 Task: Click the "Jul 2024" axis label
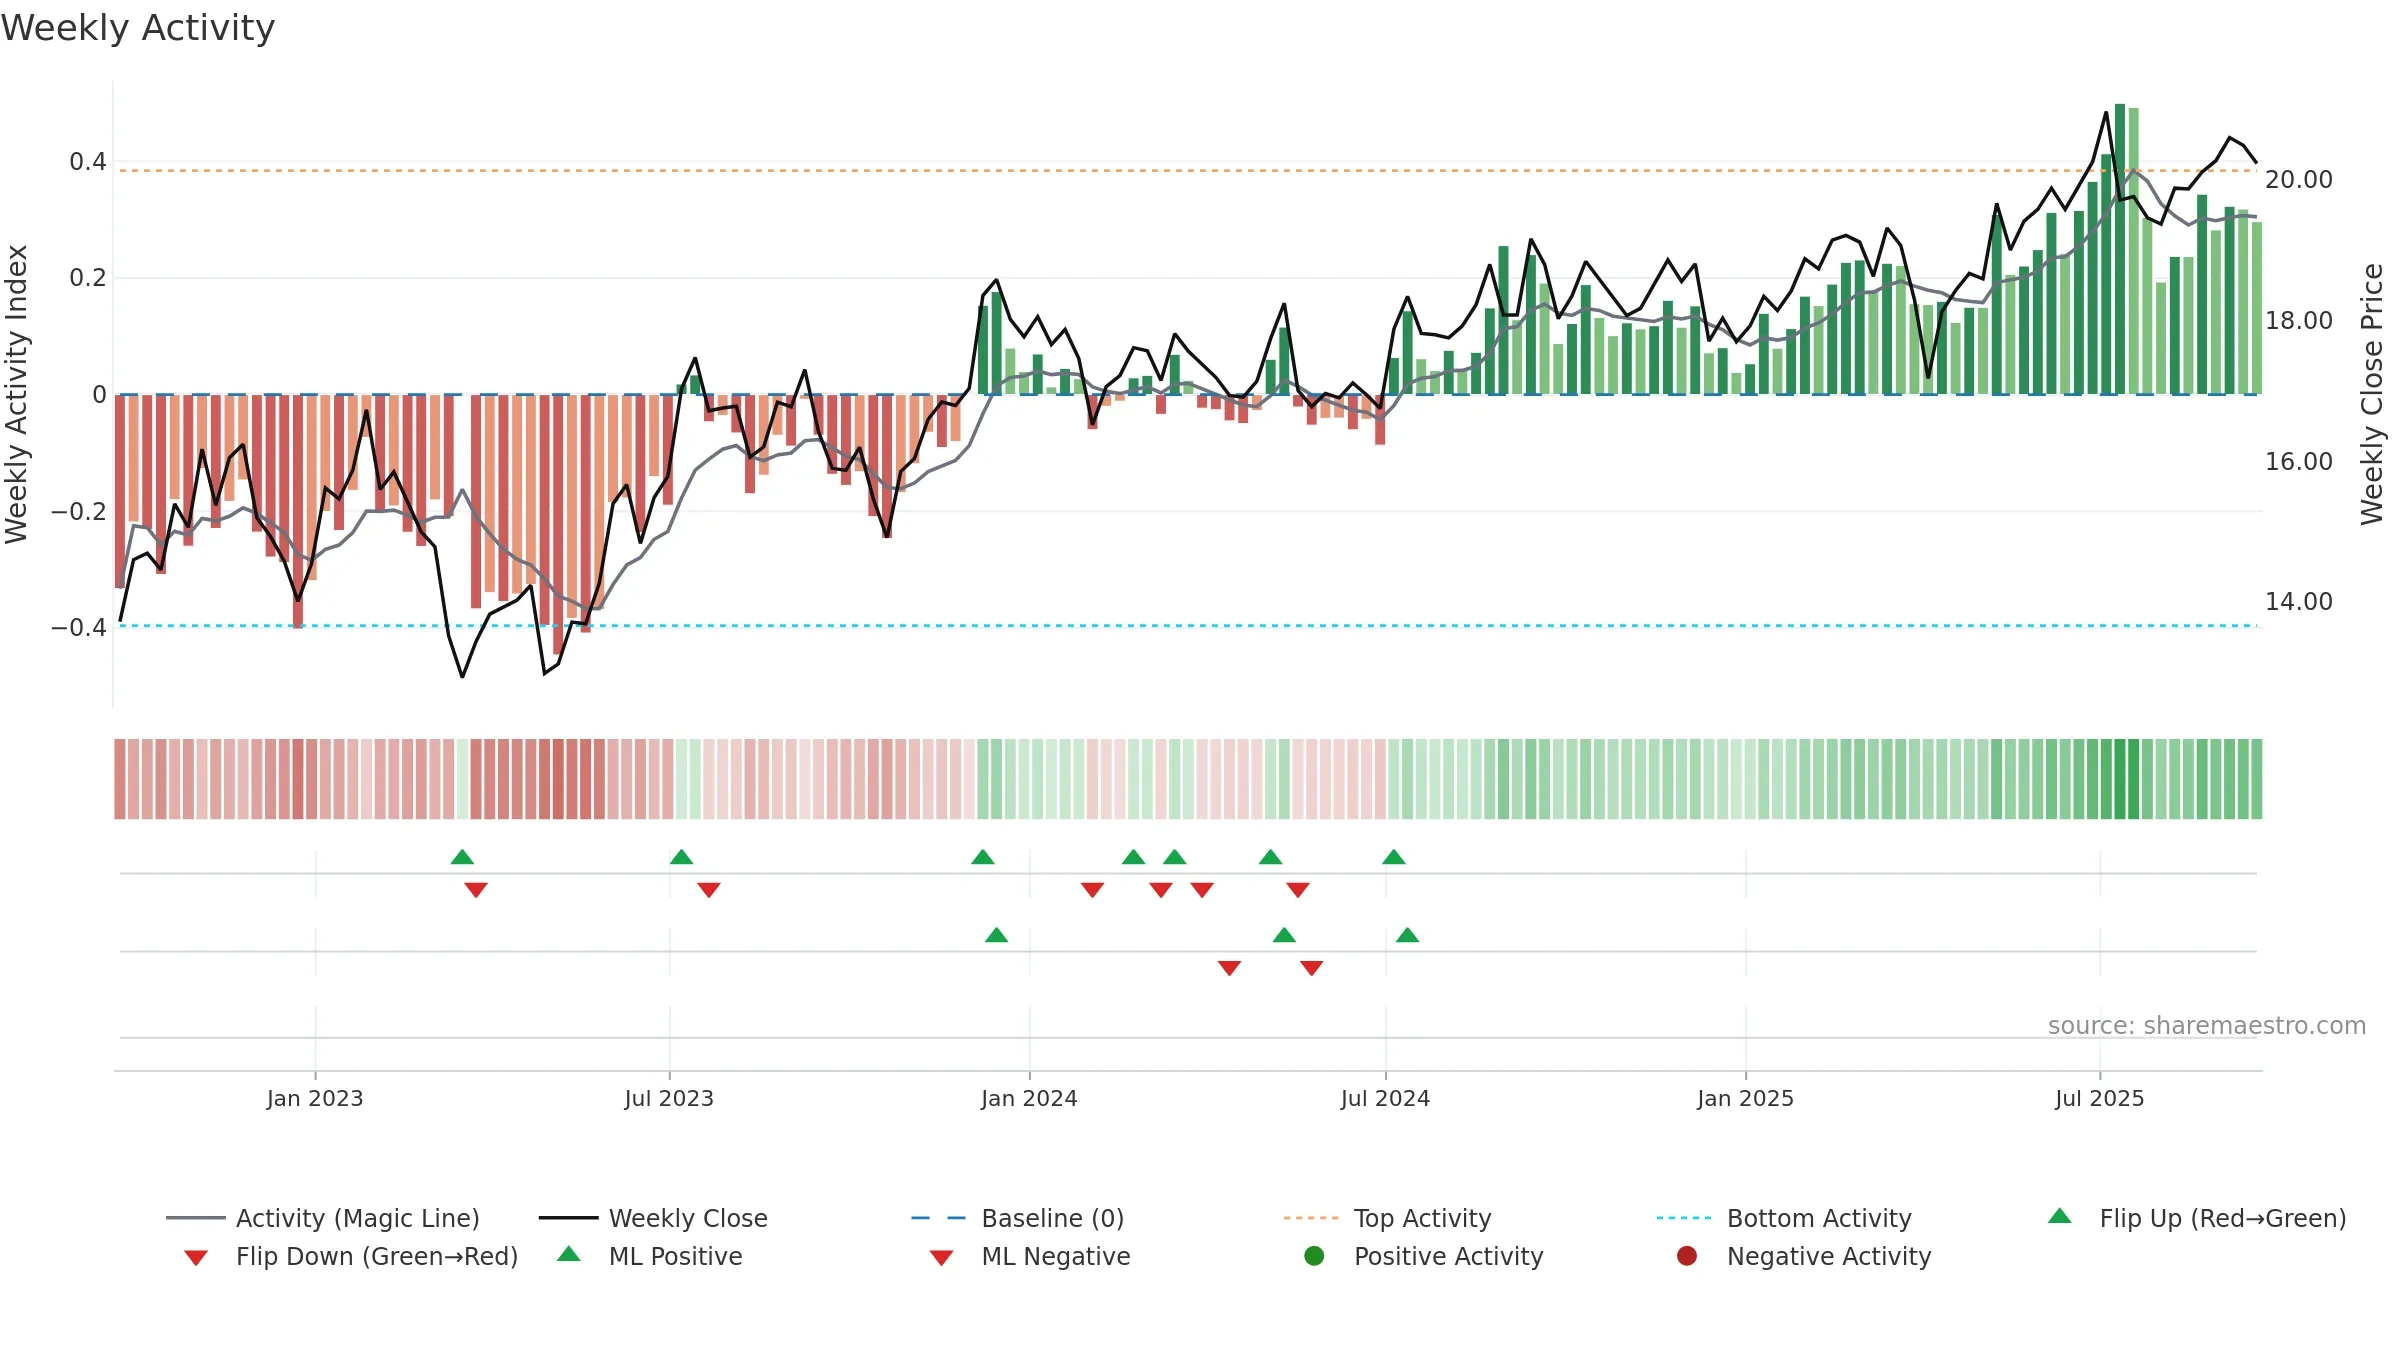tap(1385, 1098)
